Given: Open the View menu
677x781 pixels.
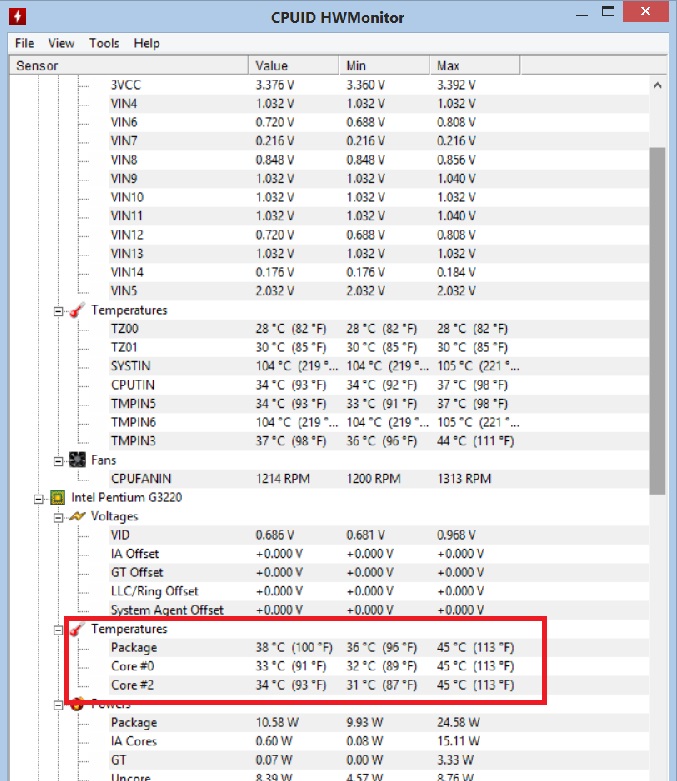Looking at the screenshot, I should point(61,43).
